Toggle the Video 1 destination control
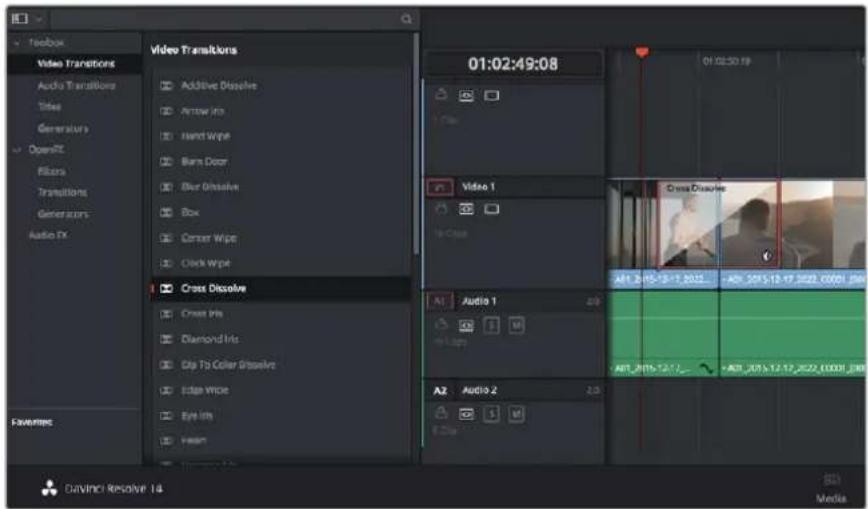 [x=440, y=188]
